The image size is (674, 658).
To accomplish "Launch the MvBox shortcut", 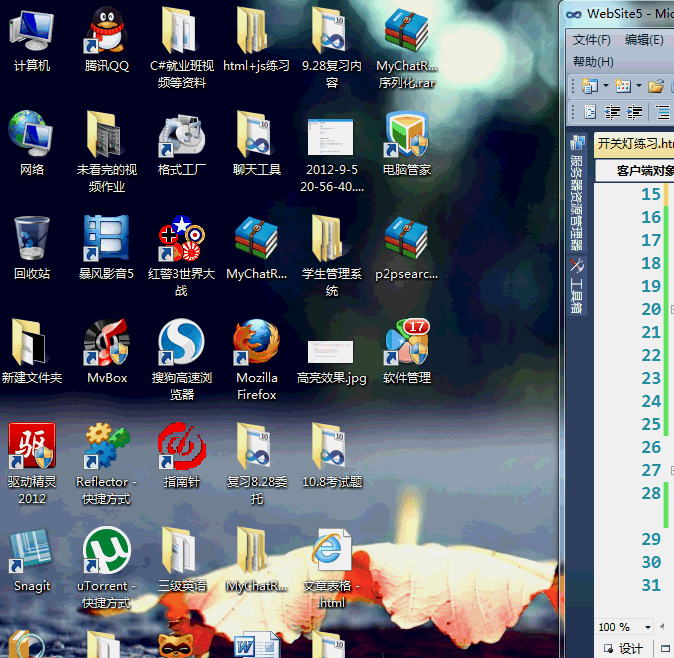I will [x=106, y=352].
